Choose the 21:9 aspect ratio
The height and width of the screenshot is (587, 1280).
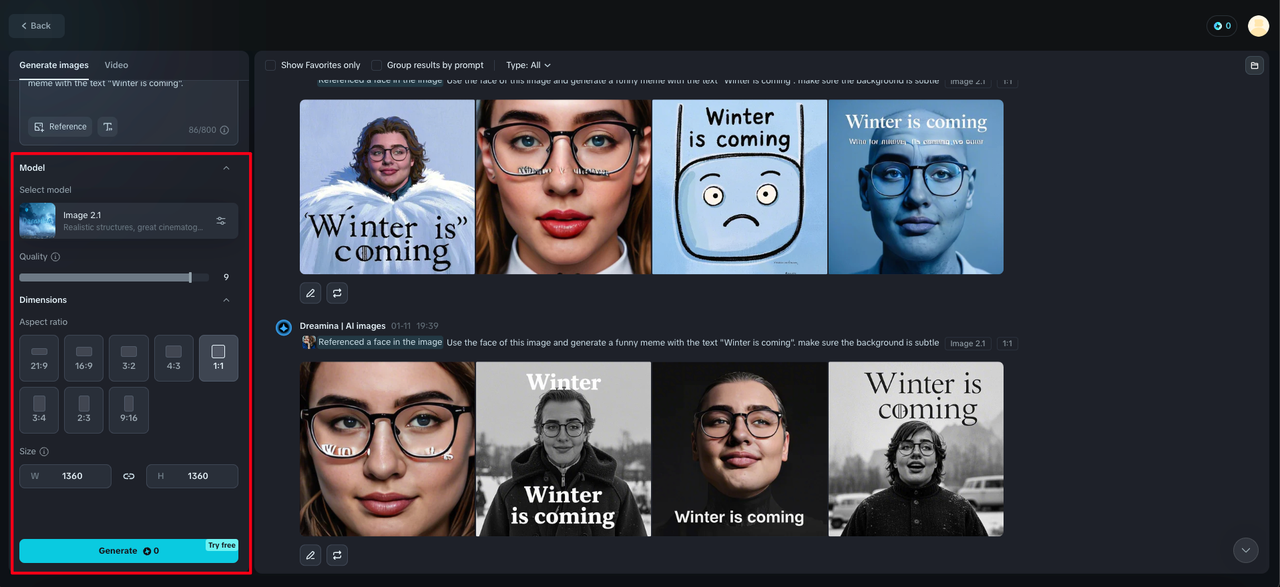pyautogui.click(x=39, y=358)
